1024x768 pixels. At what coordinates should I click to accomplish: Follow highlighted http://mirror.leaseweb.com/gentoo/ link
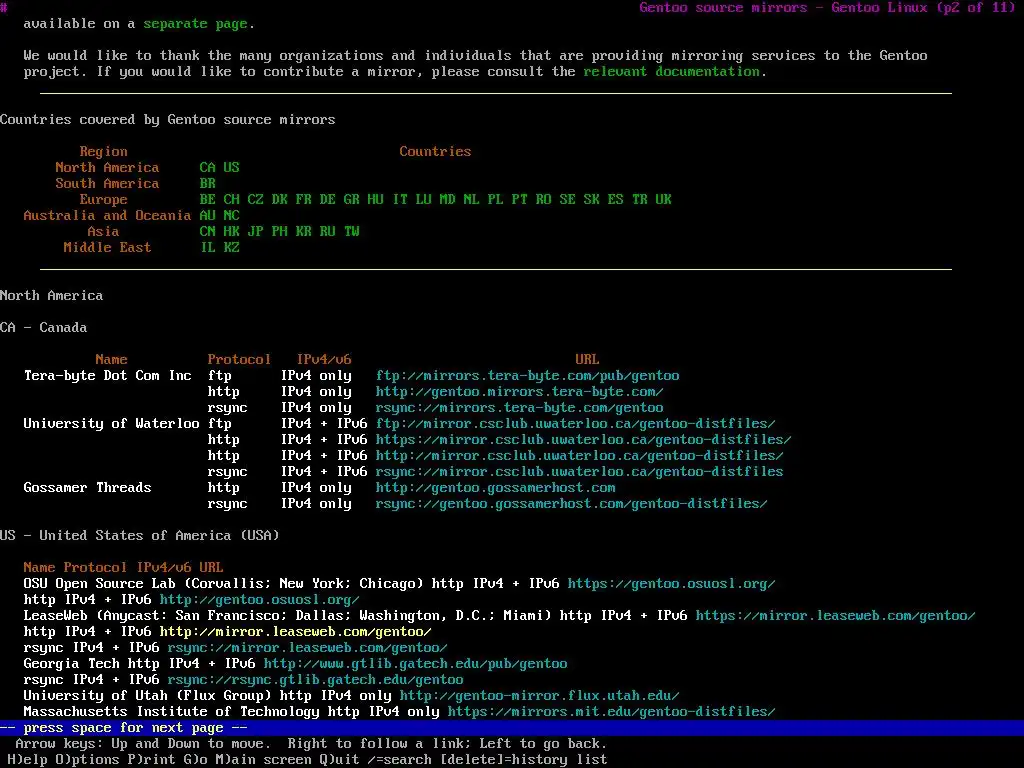(296, 632)
